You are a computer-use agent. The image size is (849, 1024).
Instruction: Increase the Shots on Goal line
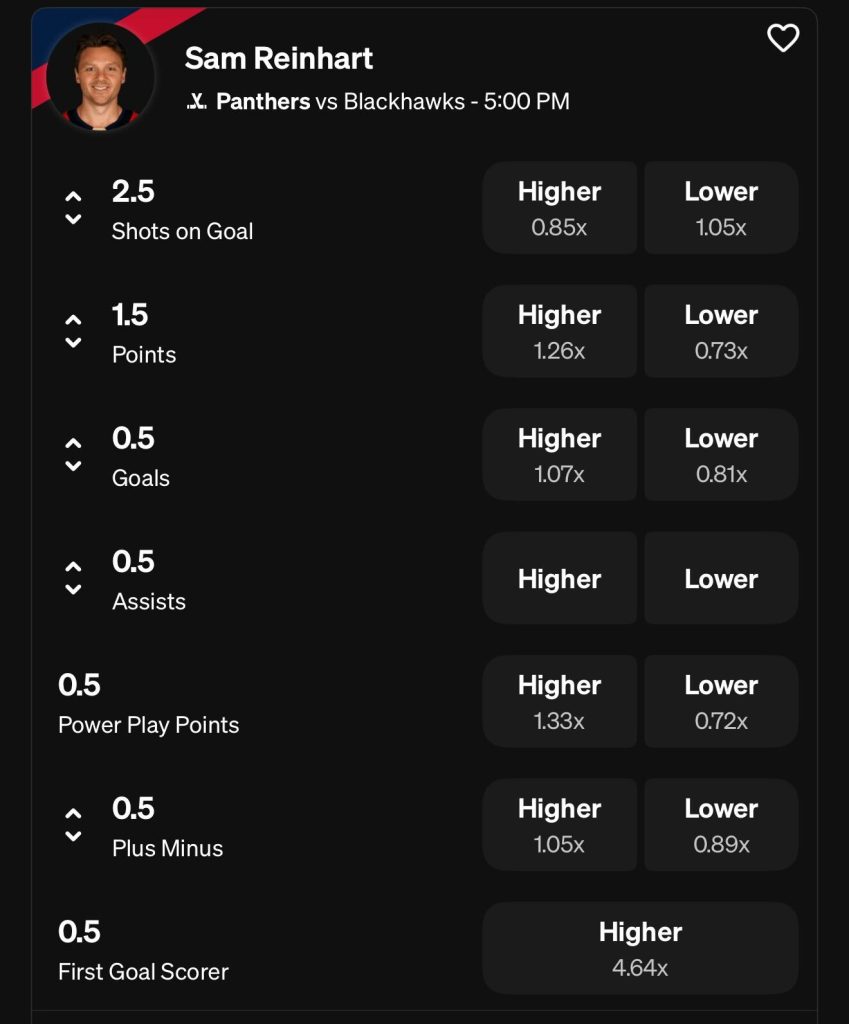73,197
